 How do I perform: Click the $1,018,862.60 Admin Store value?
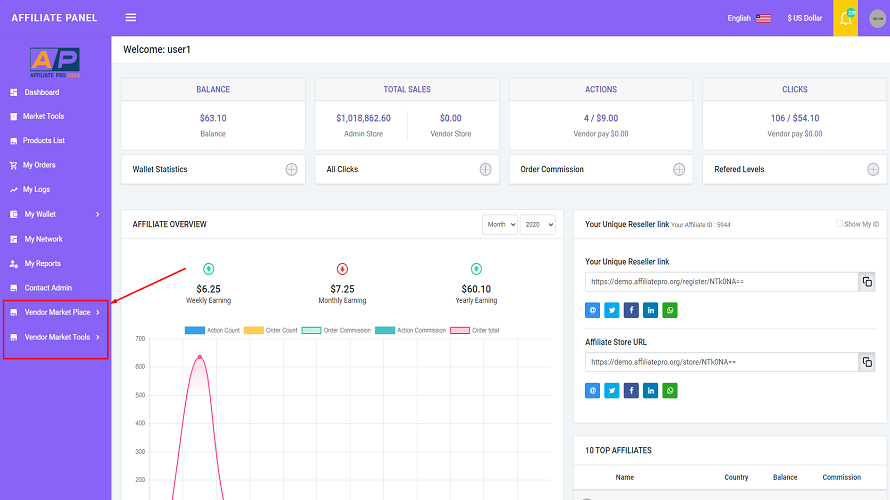click(x=363, y=118)
